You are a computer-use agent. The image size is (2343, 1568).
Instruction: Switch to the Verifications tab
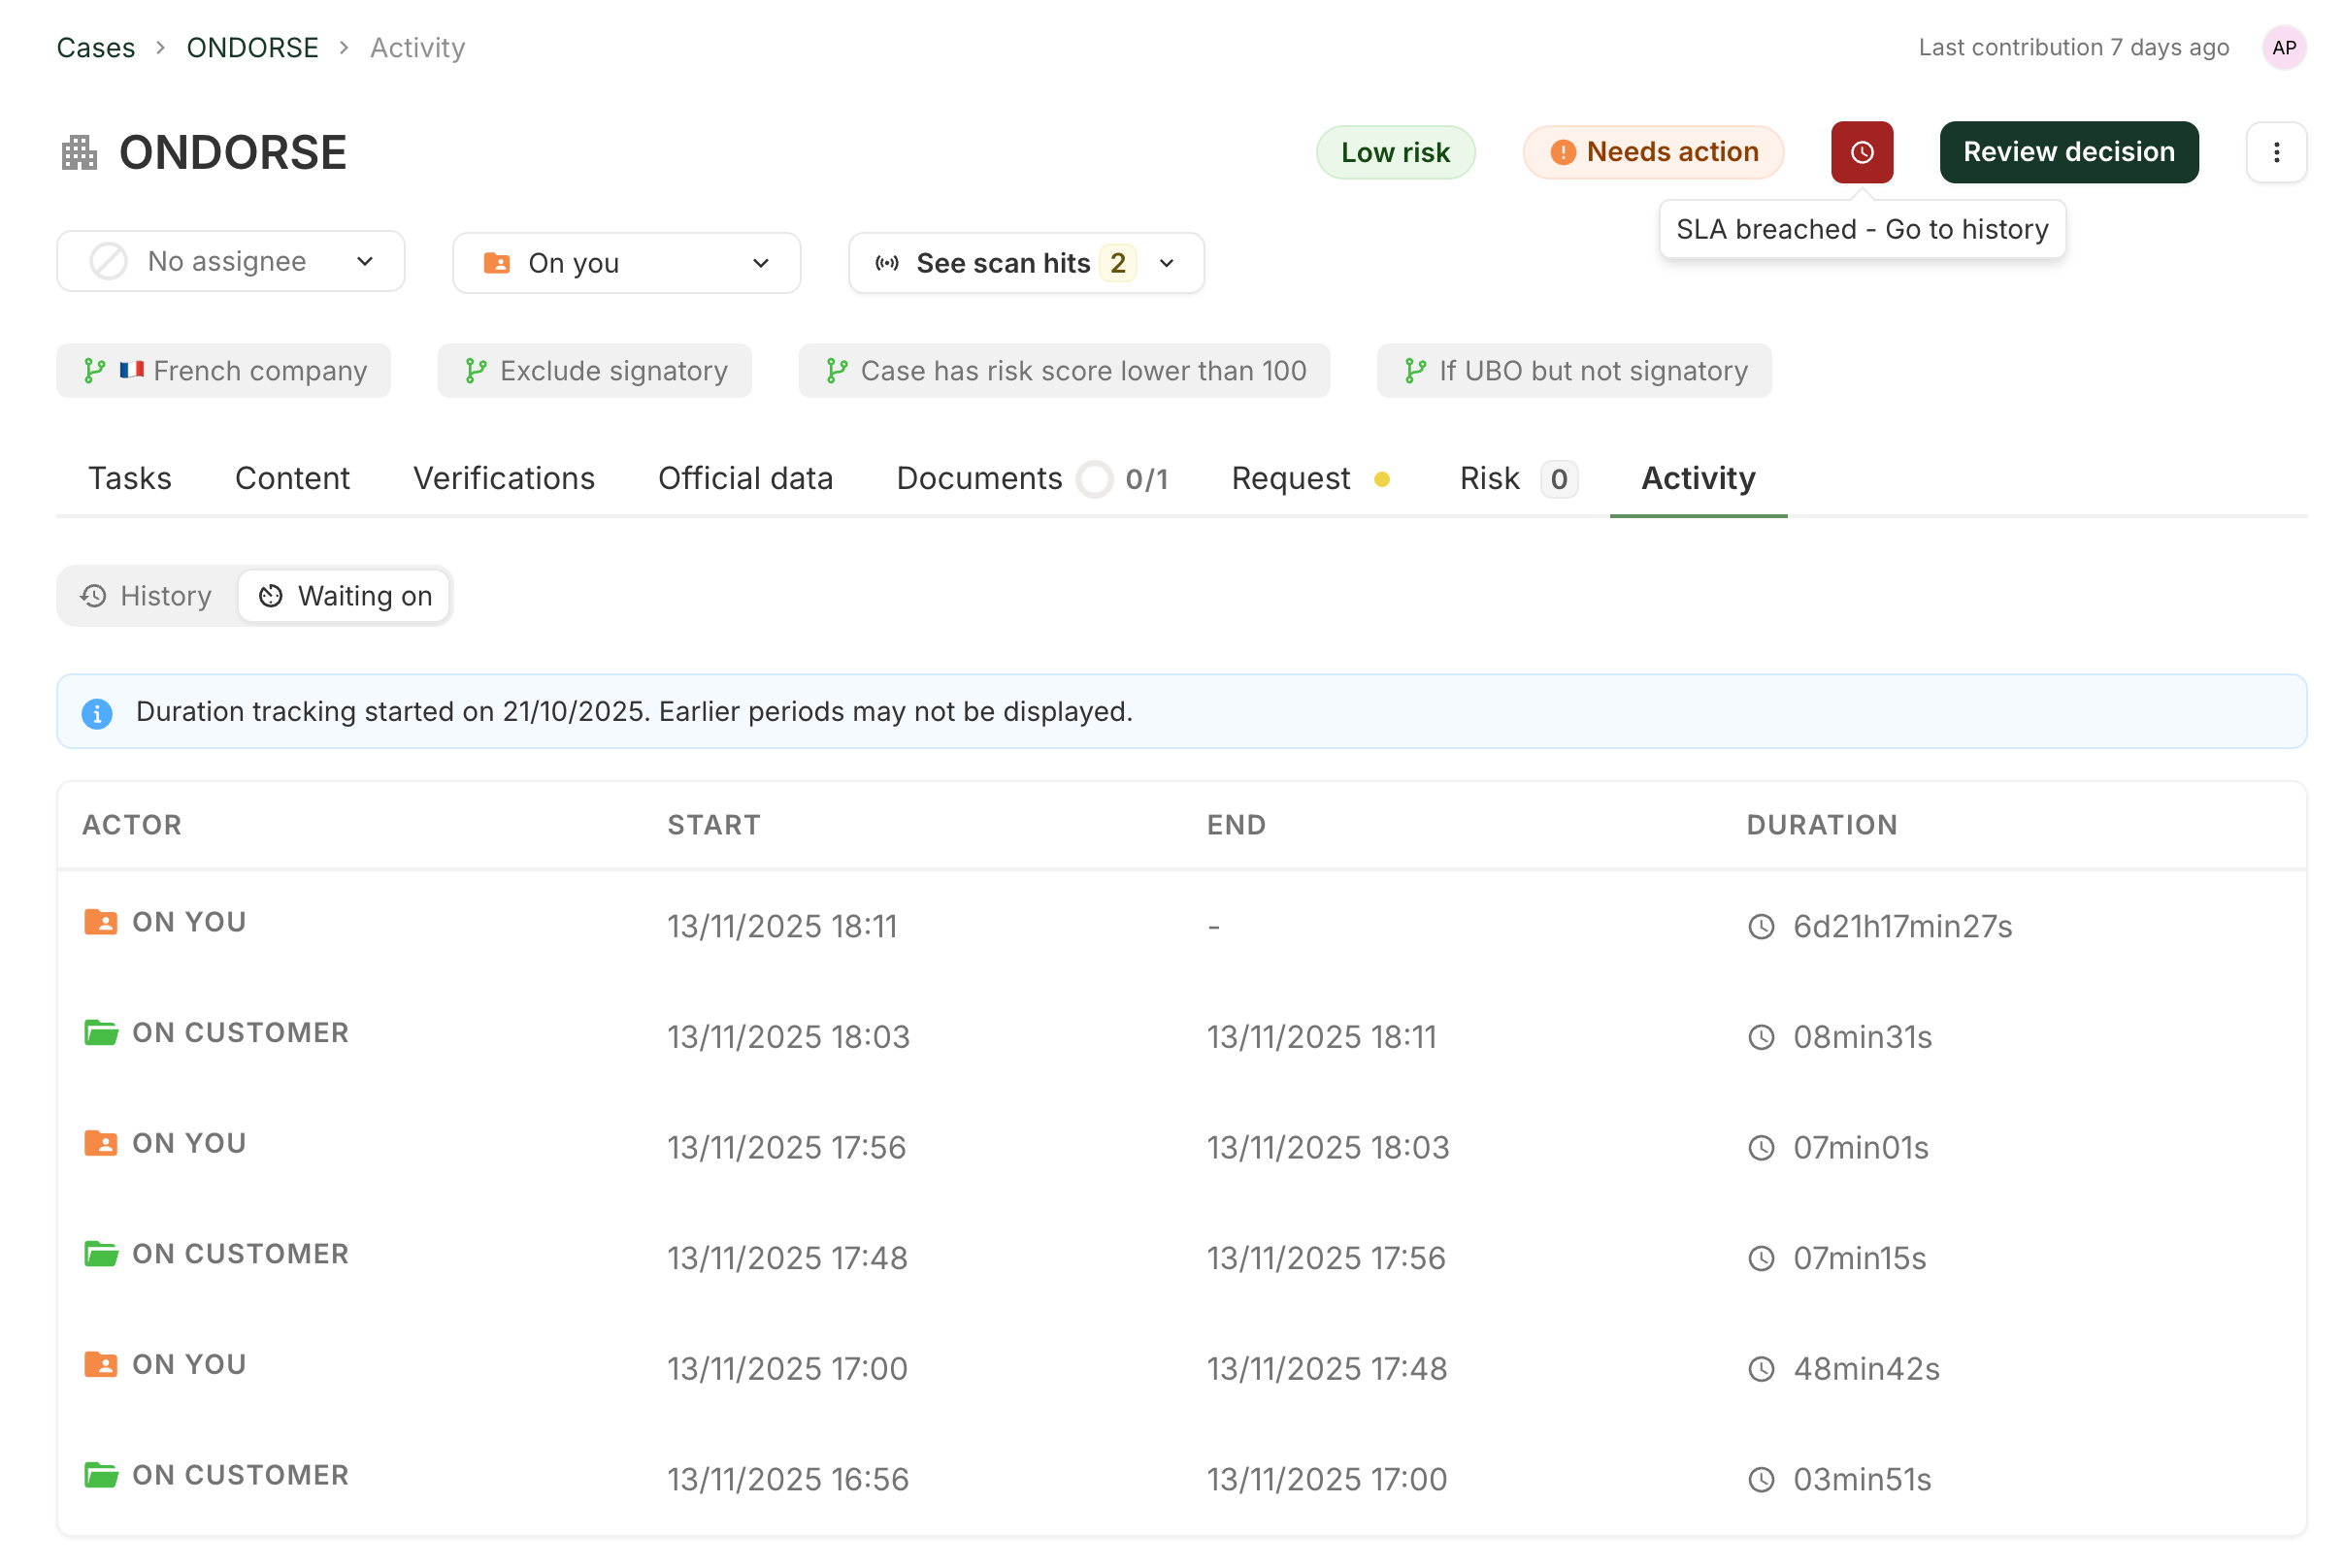503,478
